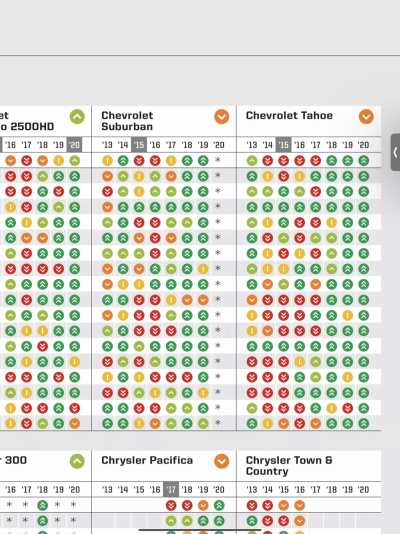Image resolution: width=400 pixels, height=534 pixels.
Task: Click orange down-arrow icon beside Chevrolet Suburban
Action: click(222, 117)
